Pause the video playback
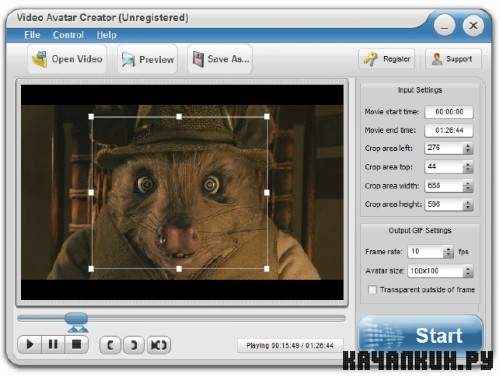The width and height of the screenshot is (500, 377). coord(53,344)
